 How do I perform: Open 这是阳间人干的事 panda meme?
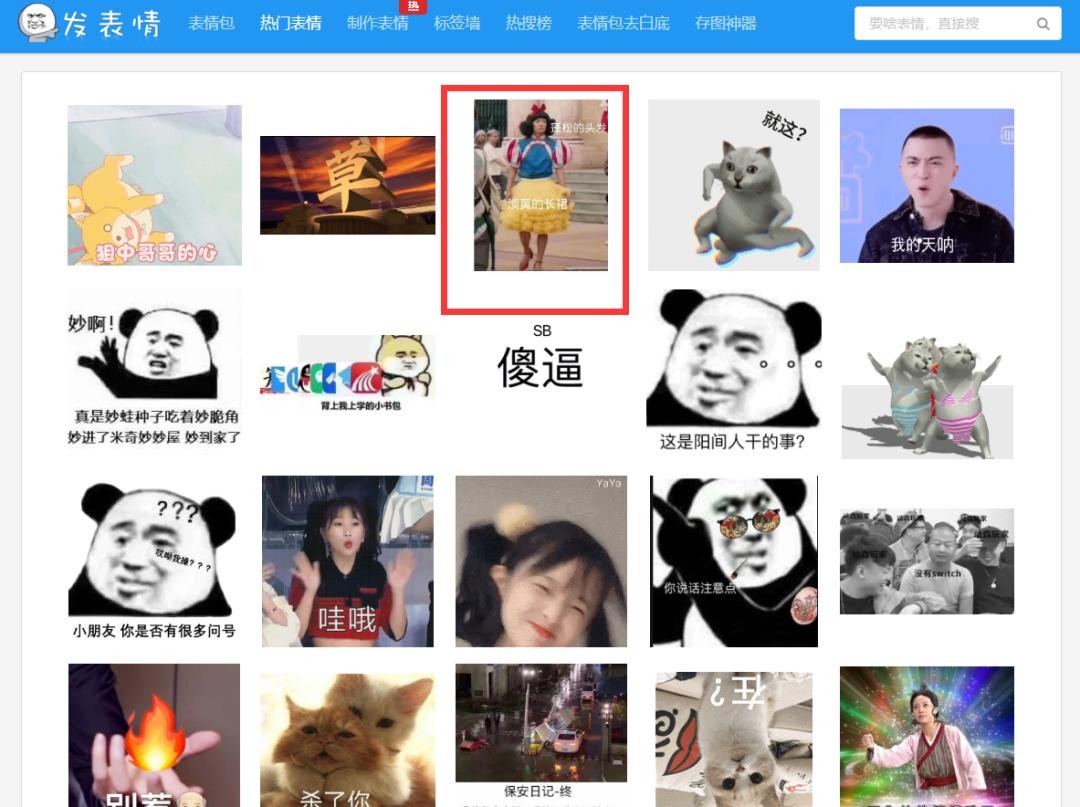[x=733, y=370]
